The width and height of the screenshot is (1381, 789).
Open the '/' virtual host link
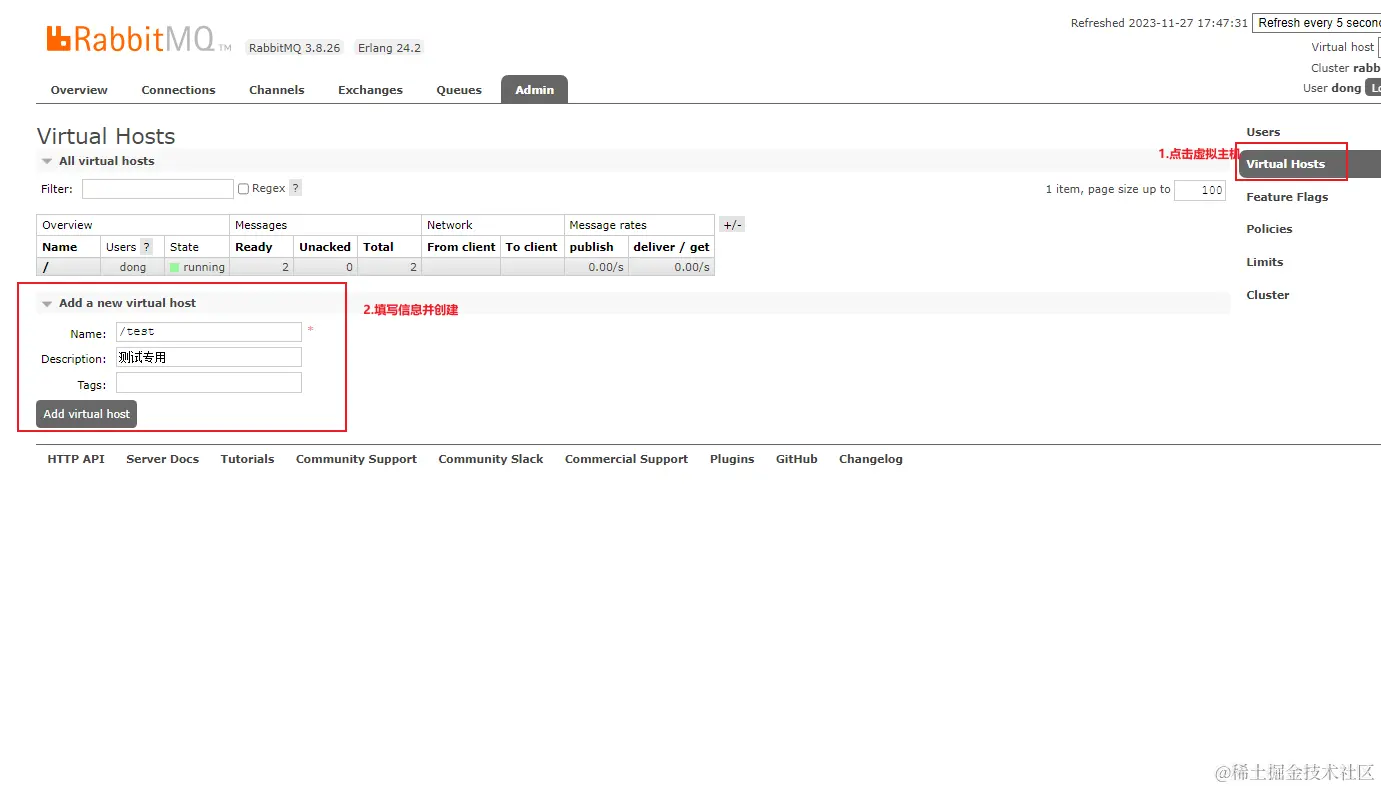46,267
